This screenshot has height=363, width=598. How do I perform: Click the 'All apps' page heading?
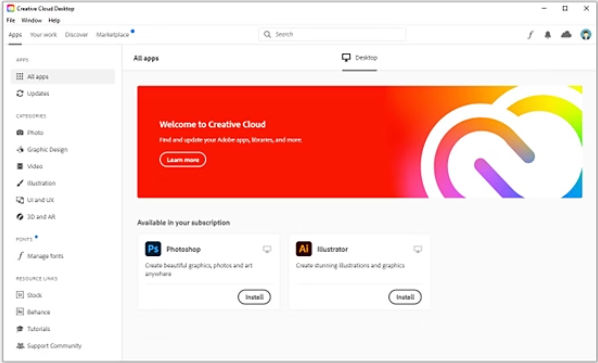(146, 58)
